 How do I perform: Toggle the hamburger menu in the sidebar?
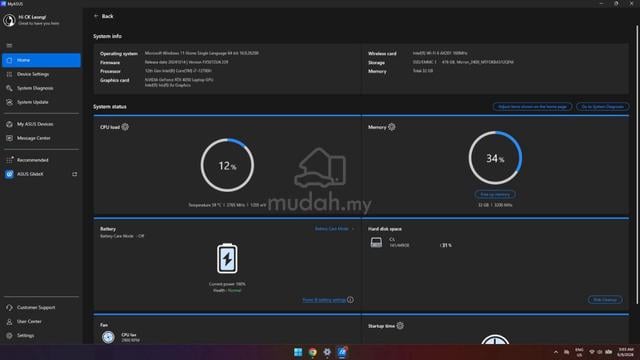9,45
